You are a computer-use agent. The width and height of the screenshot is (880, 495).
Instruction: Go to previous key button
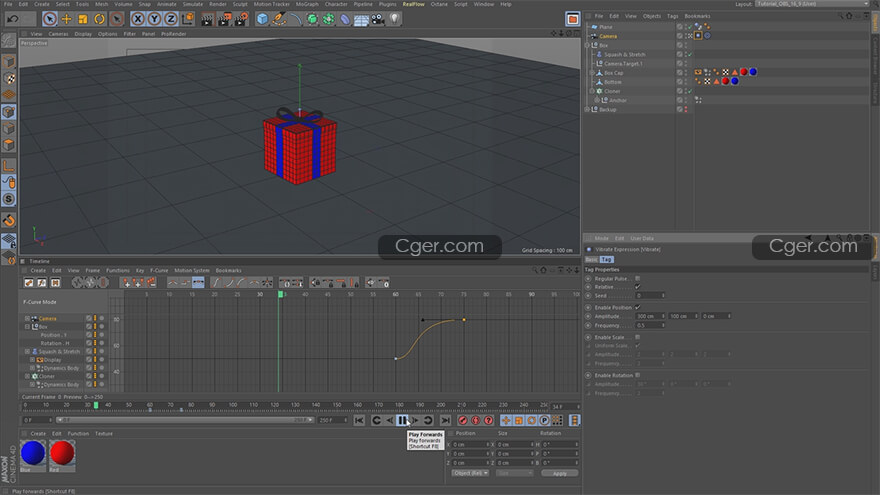point(377,420)
